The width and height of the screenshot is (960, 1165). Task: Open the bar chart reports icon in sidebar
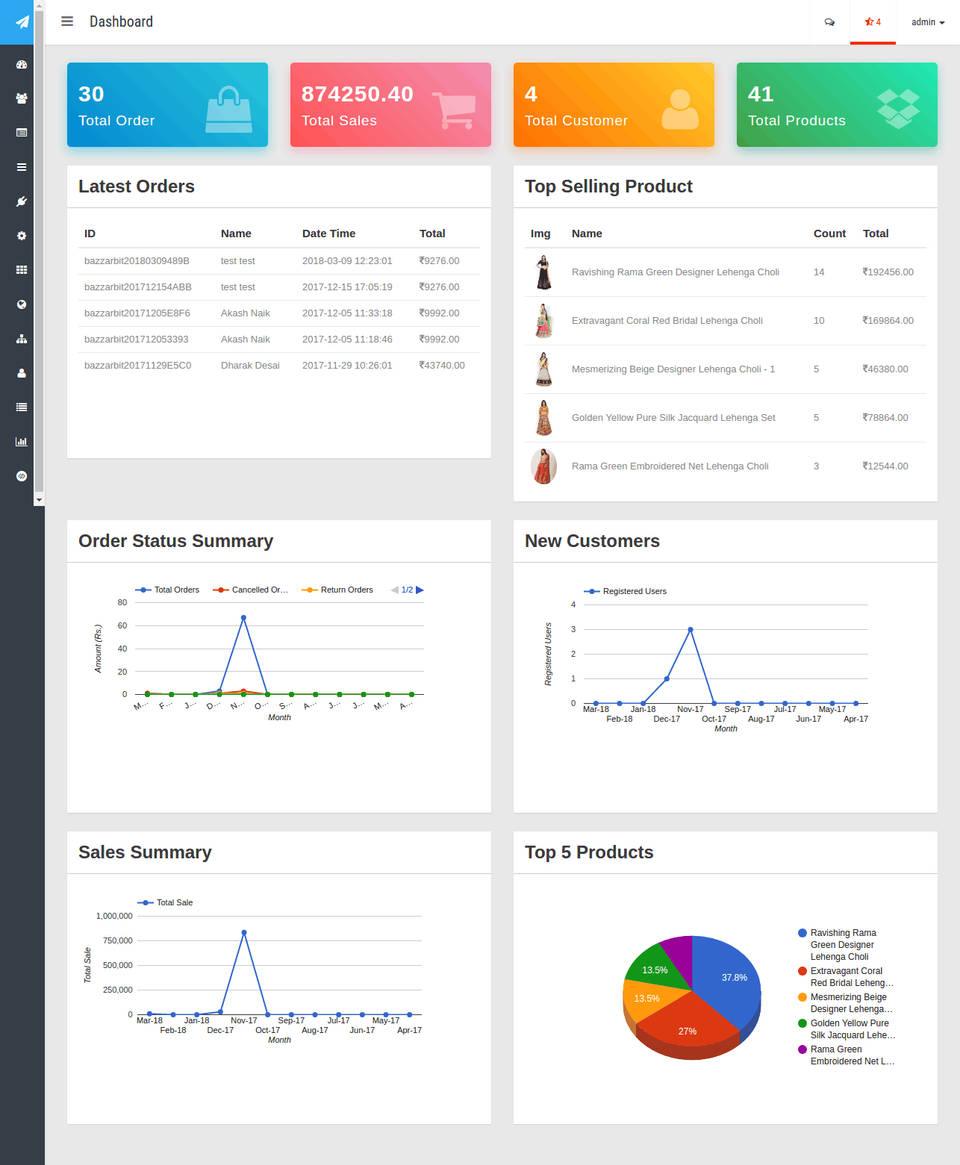pos(22,441)
